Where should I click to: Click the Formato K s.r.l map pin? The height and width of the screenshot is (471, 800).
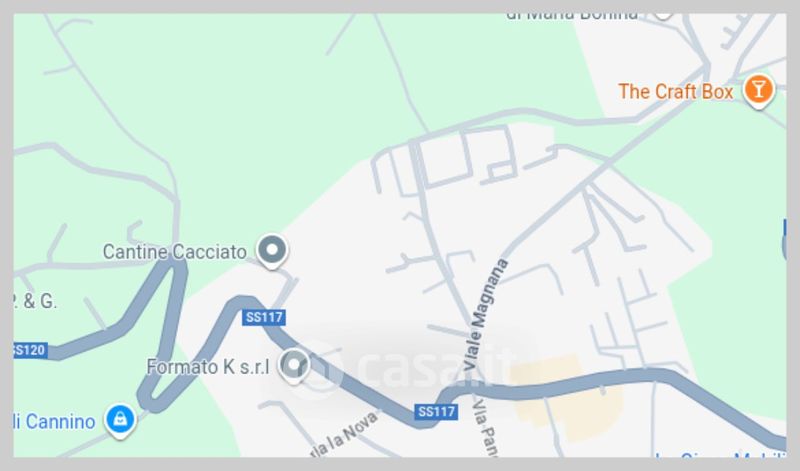294,366
